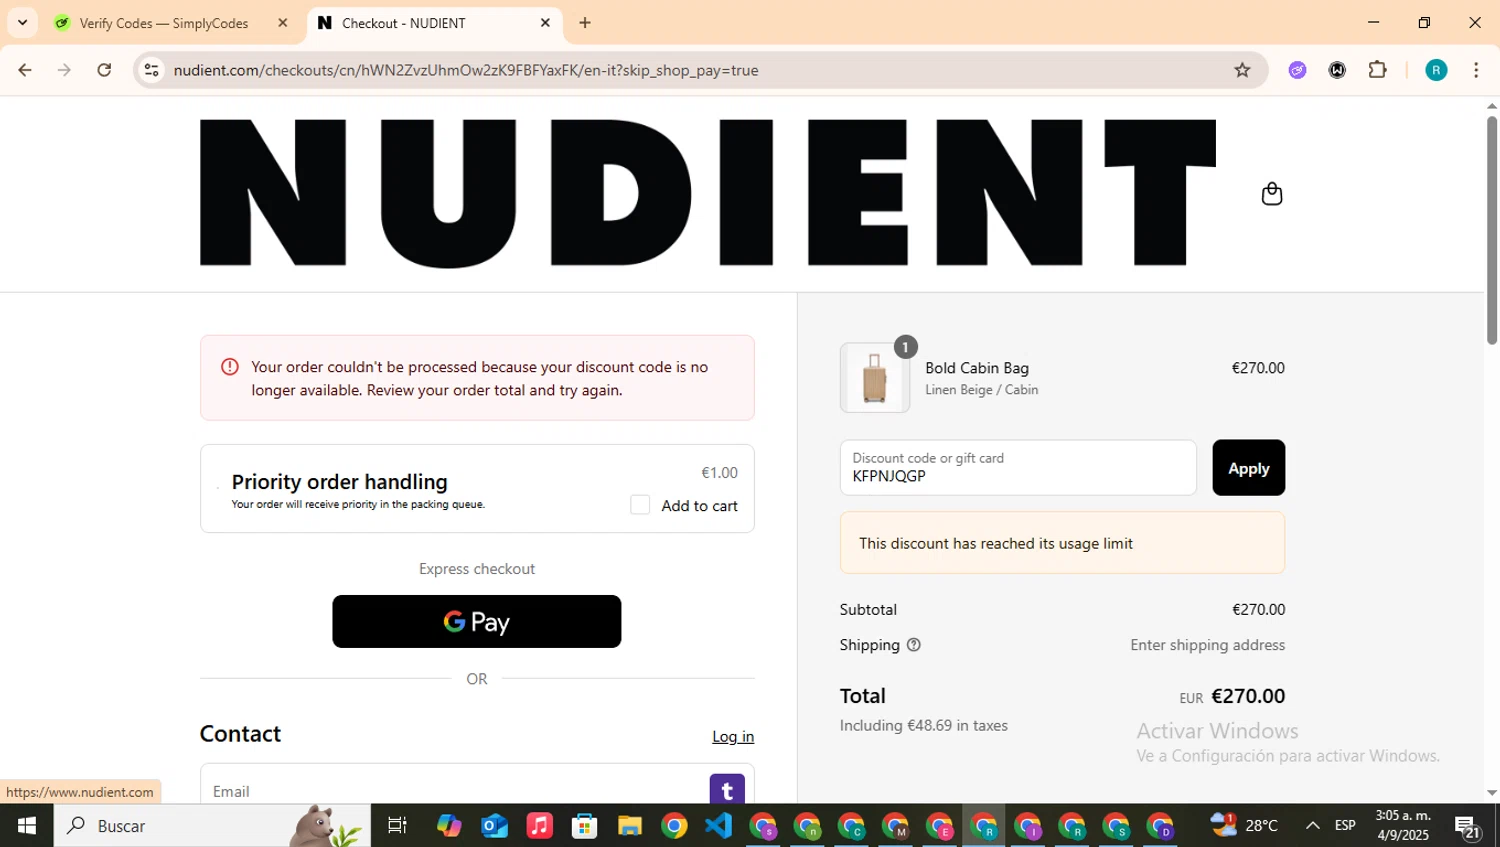Click the 'Bold Cabin Bag' product name

(x=977, y=368)
